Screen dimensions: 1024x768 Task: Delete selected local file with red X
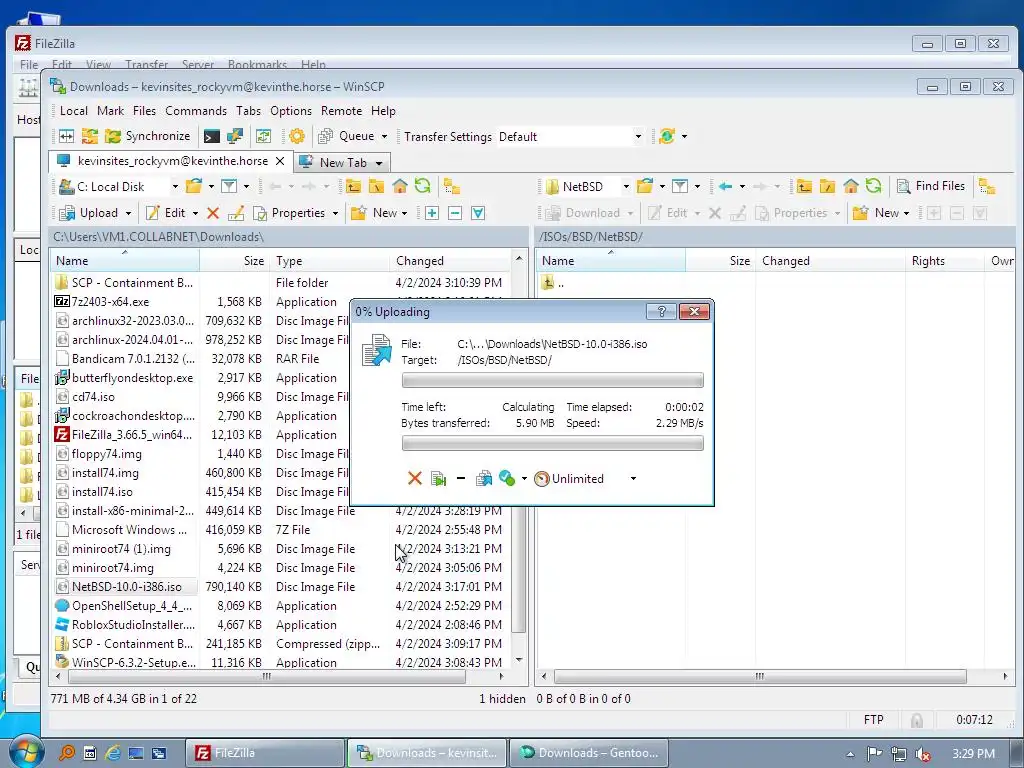(213, 213)
